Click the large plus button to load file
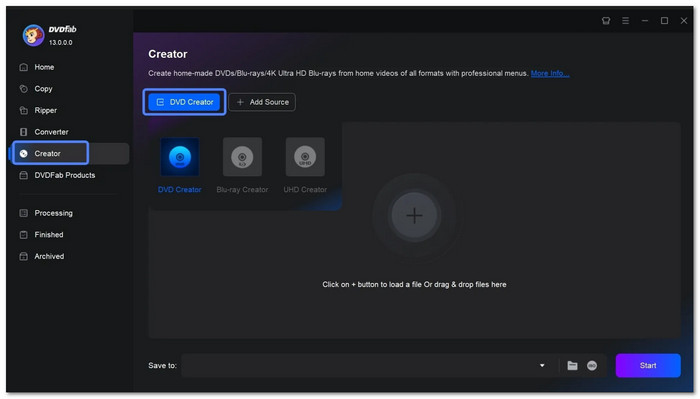This screenshot has width=700, height=399. [x=414, y=216]
